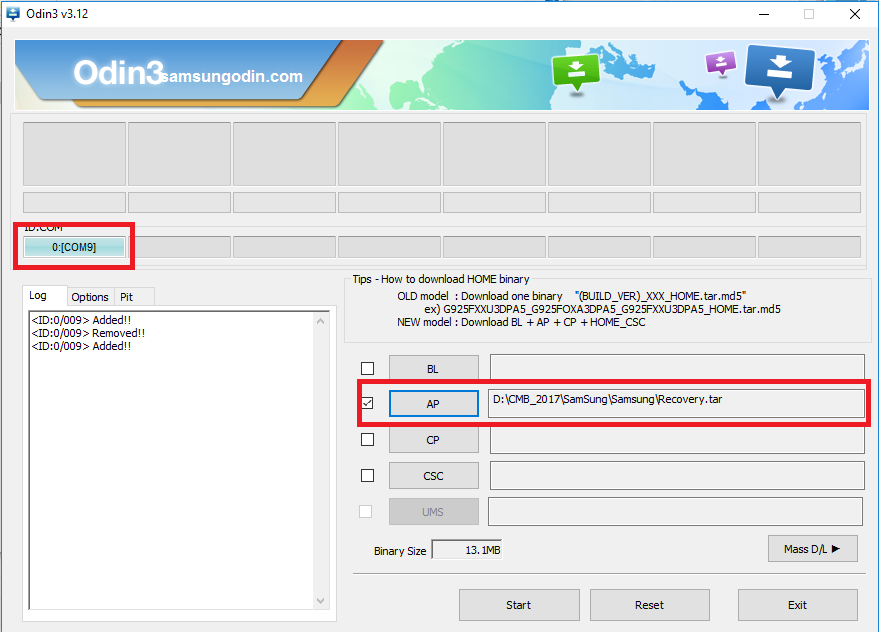Click the CSC file path field
This screenshot has height=632, width=879.
coord(677,476)
